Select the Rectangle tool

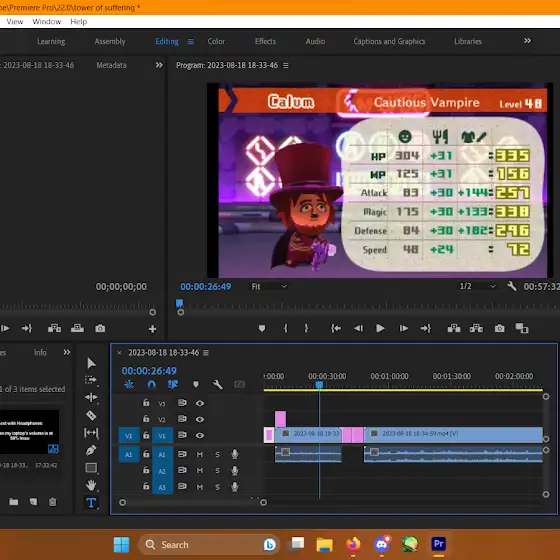point(91,468)
